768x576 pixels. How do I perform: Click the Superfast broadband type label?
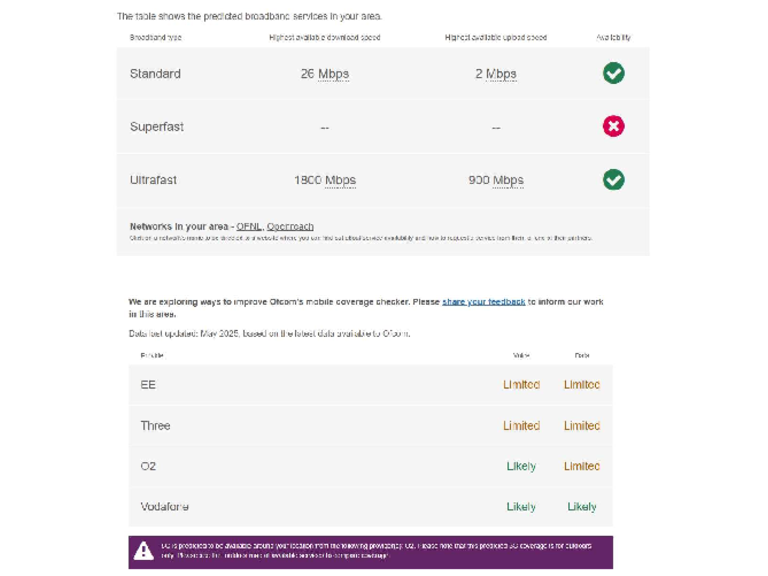[x=157, y=127]
